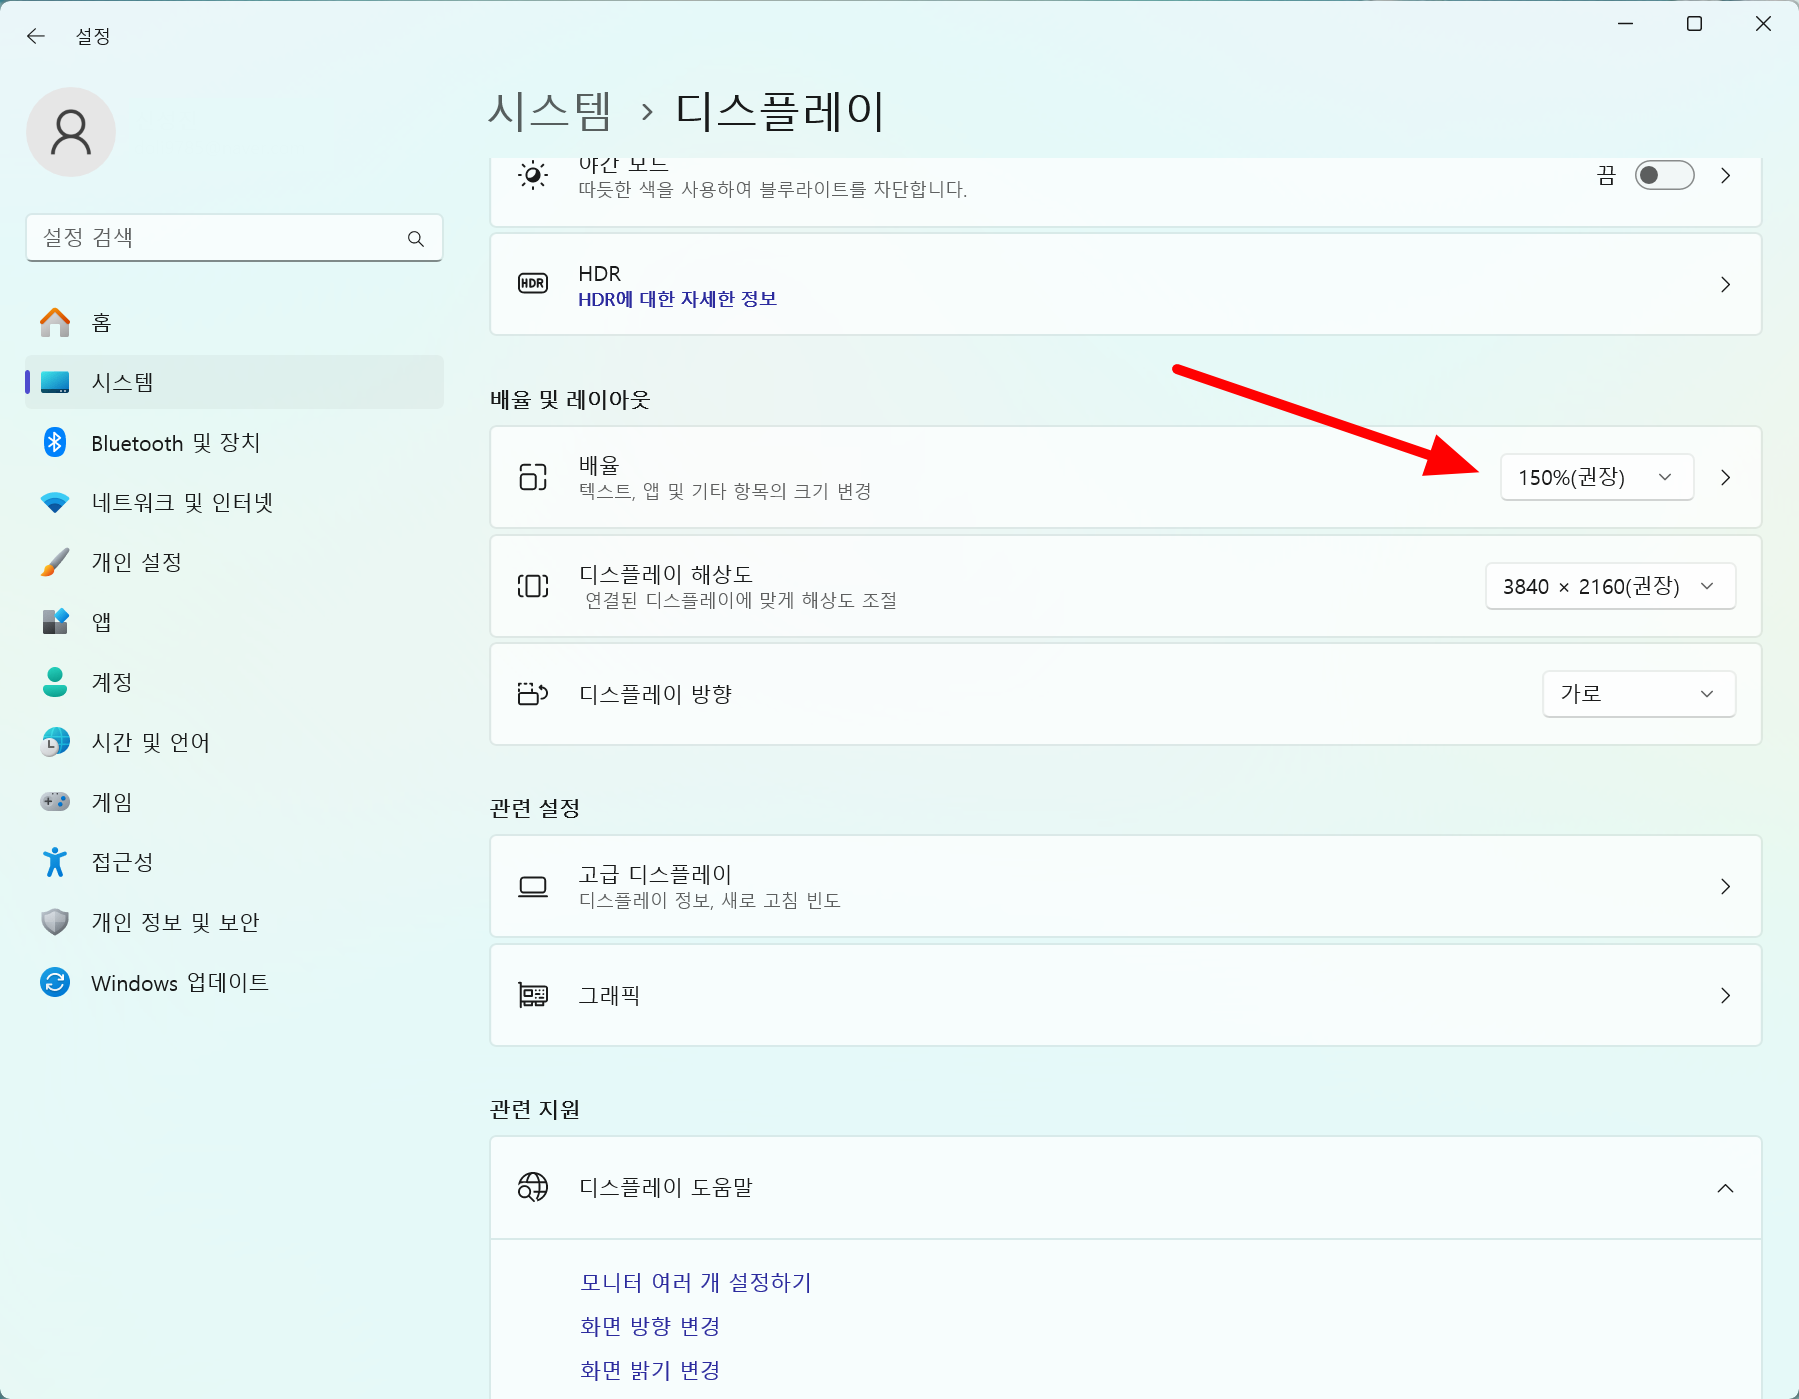Open 야간 모드 settings via chevron

[1726, 176]
